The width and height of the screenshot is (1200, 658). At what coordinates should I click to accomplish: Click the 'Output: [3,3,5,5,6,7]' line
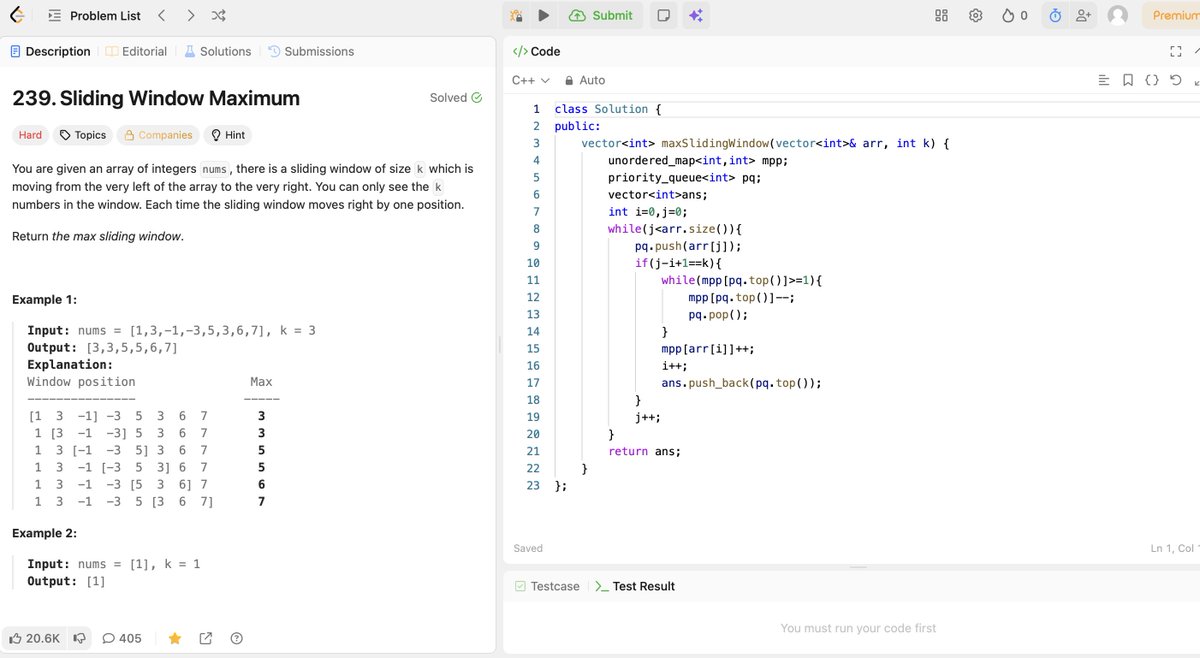[103, 348]
